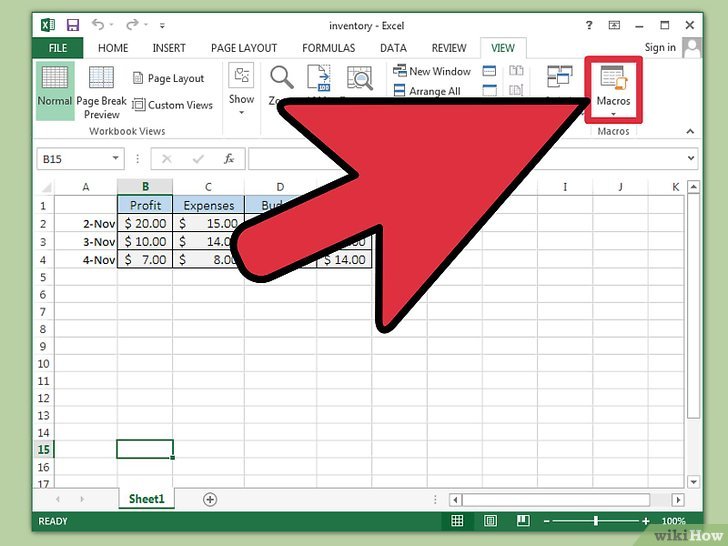
Task: Save the workbook with floppy icon
Action: pos(73,25)
